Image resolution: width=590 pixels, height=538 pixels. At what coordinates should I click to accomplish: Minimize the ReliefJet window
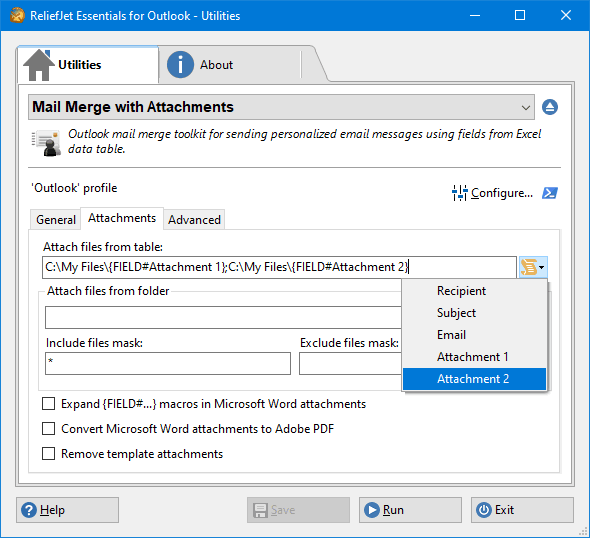point(475,15)
